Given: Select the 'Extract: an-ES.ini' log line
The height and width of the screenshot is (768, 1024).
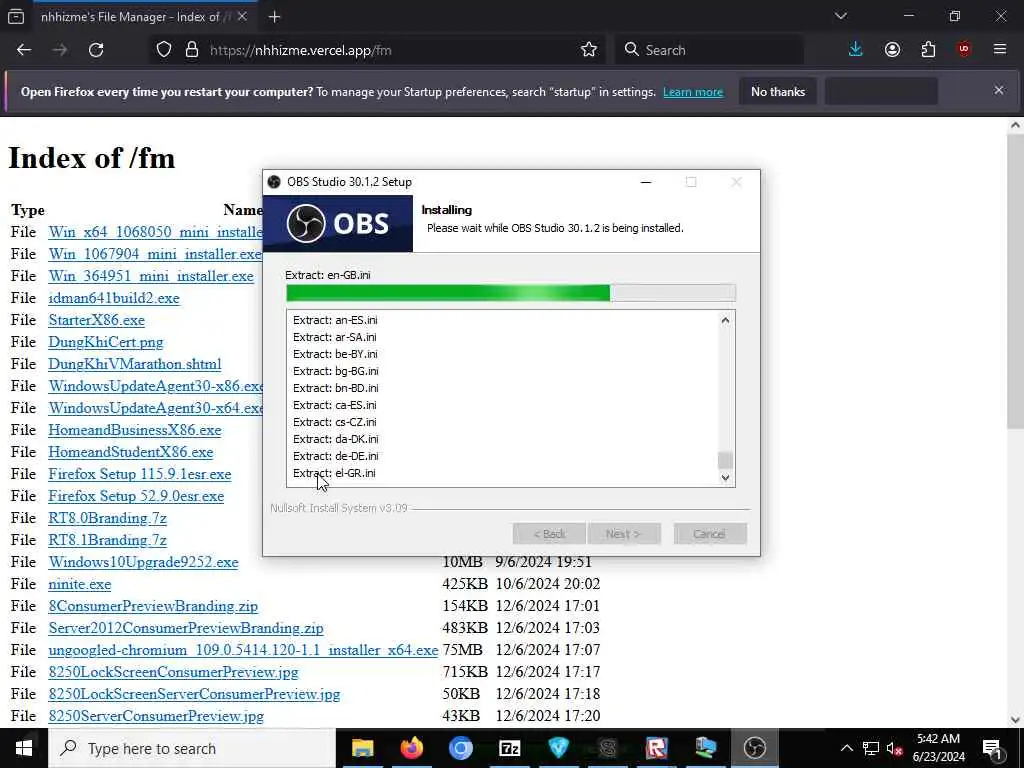Looking at the screenshot, I should pos(334,320).
